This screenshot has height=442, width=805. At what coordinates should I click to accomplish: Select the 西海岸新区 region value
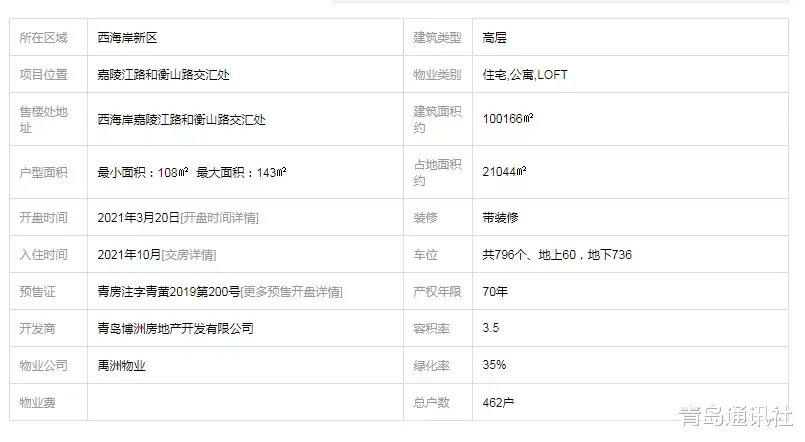pyautogui.click(x=127, y=37)
